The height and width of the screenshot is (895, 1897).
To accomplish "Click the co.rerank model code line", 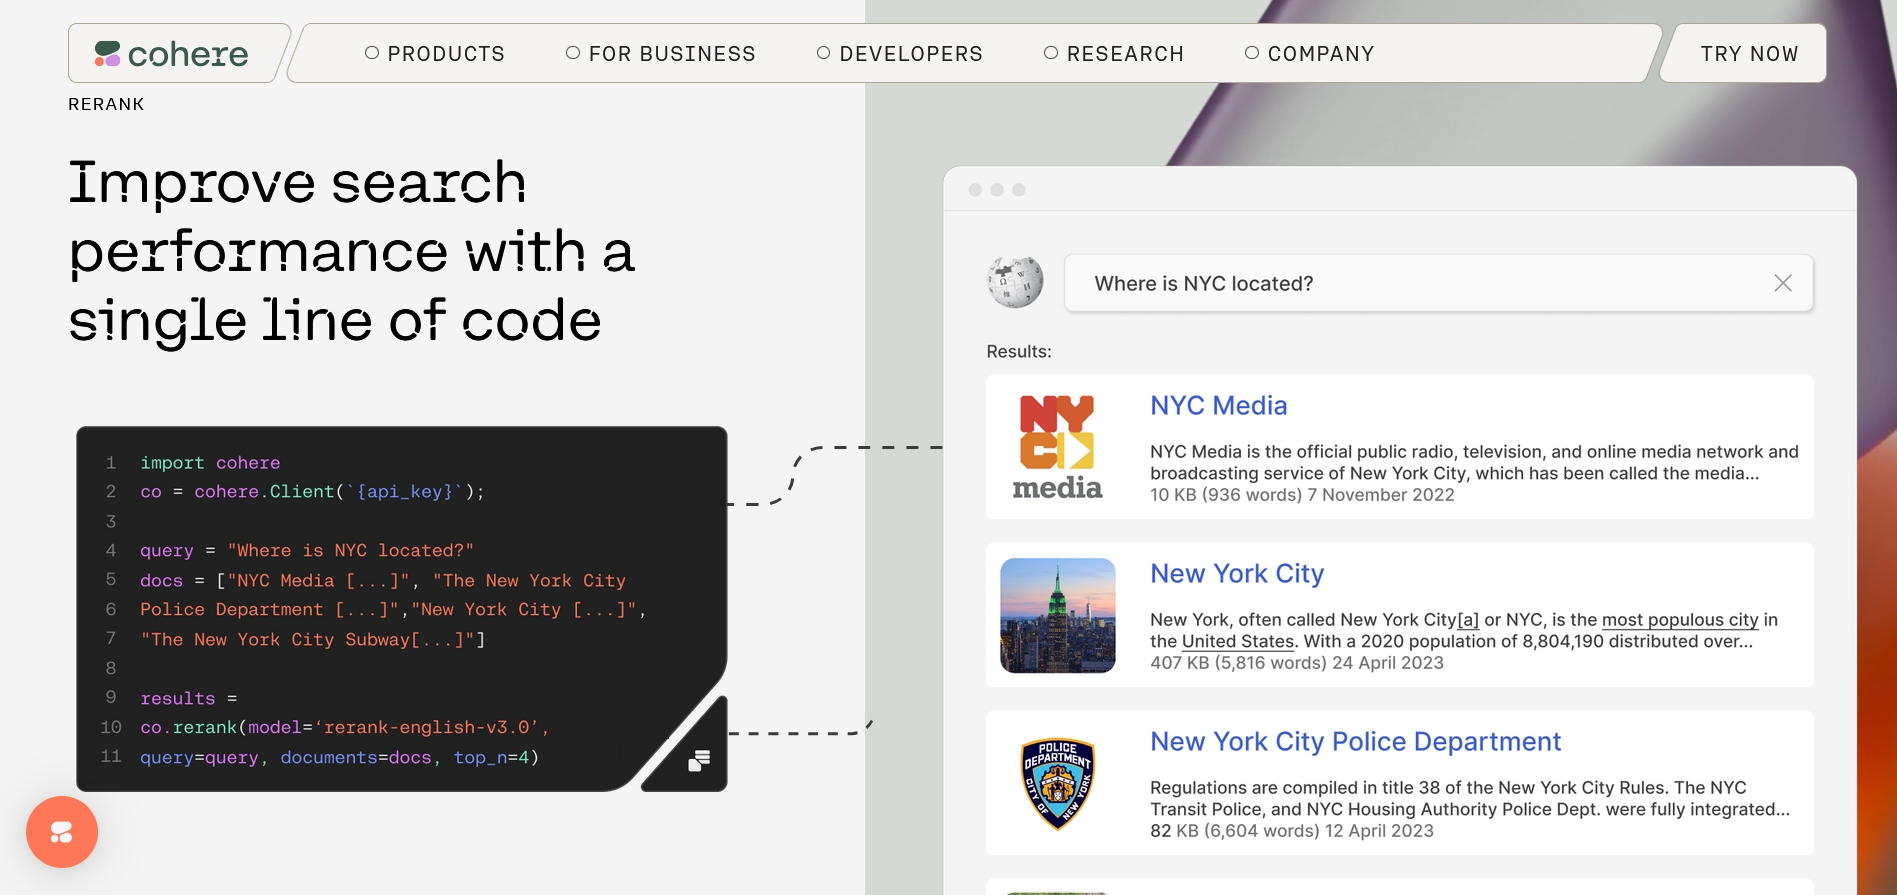I will pyautogui.click(x=344, y=728).
